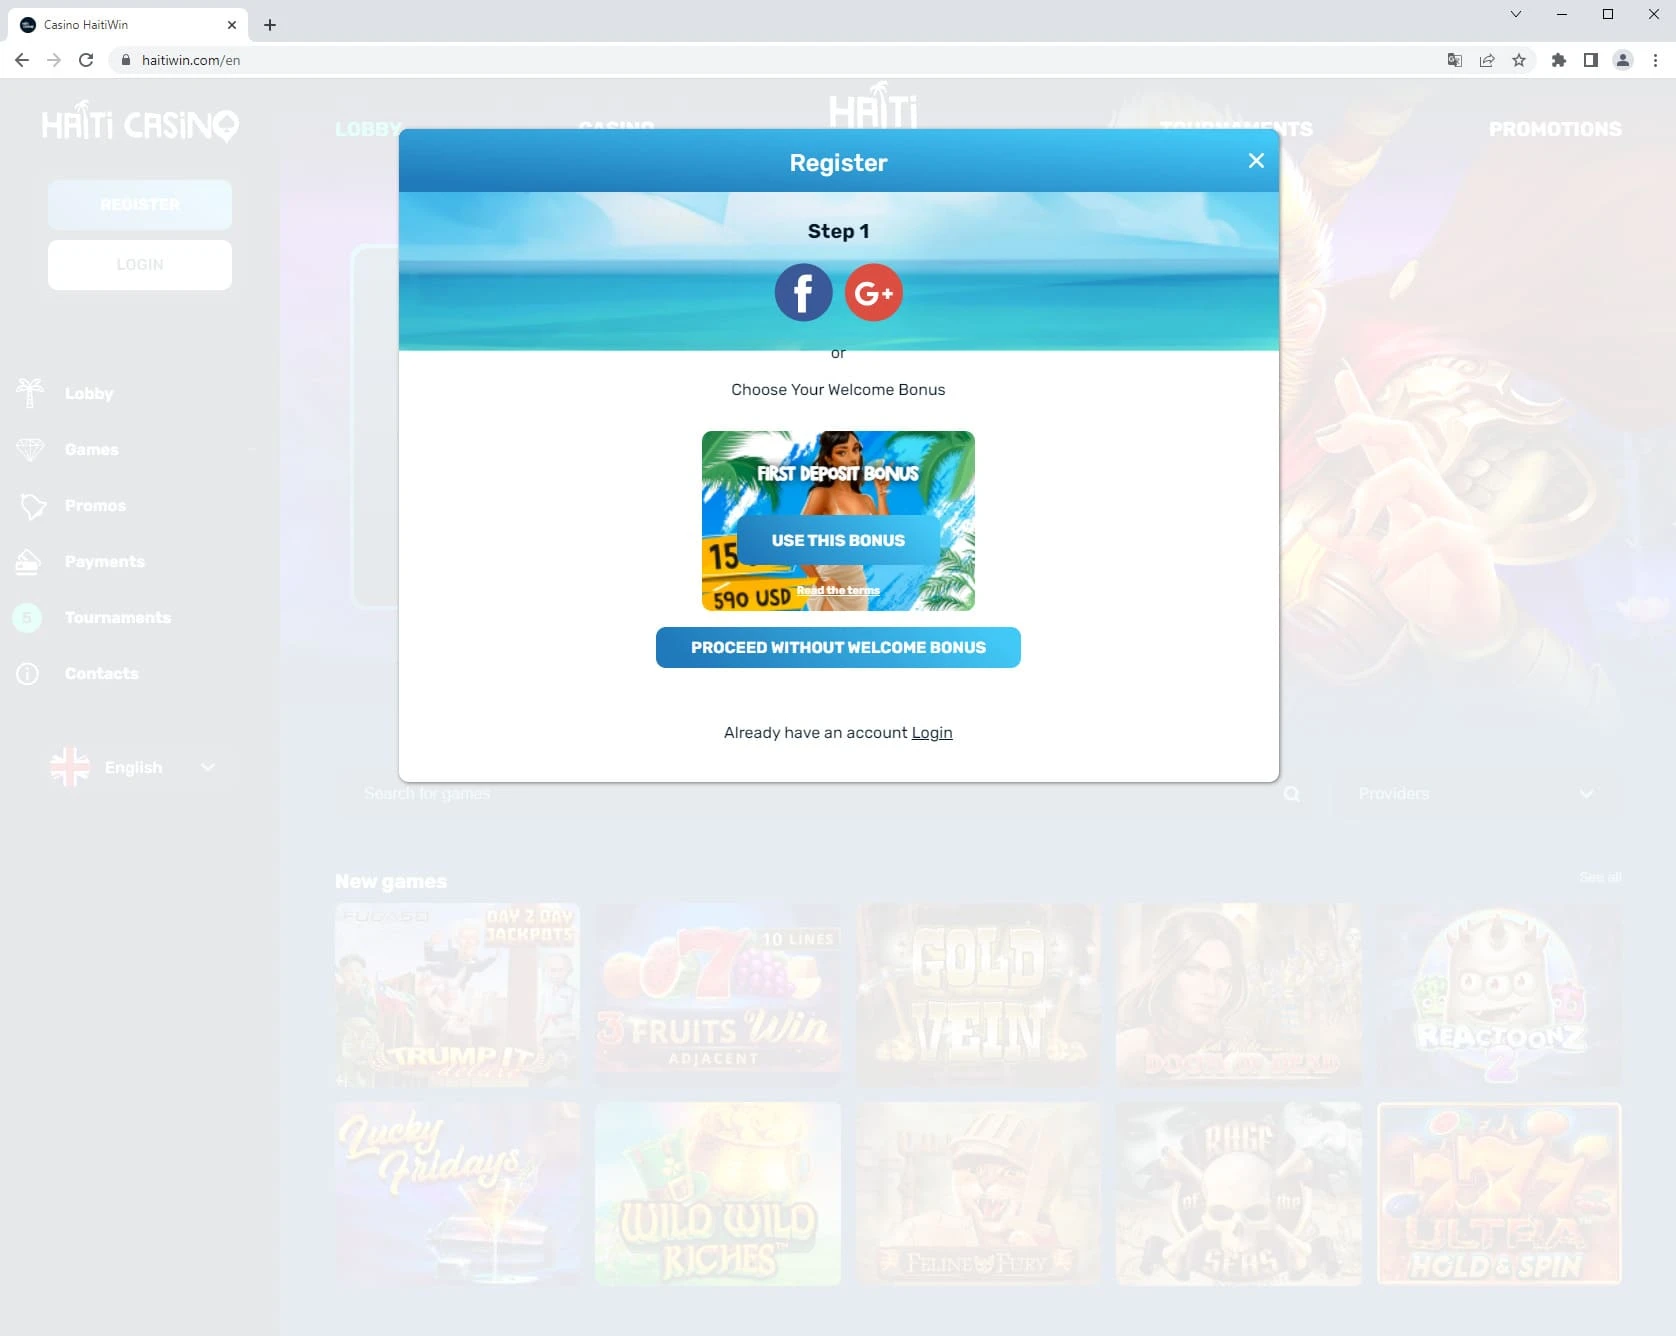Bookmark this page with the star icon
This screenshot has height=1336, width=1676.
[1519, 60]
